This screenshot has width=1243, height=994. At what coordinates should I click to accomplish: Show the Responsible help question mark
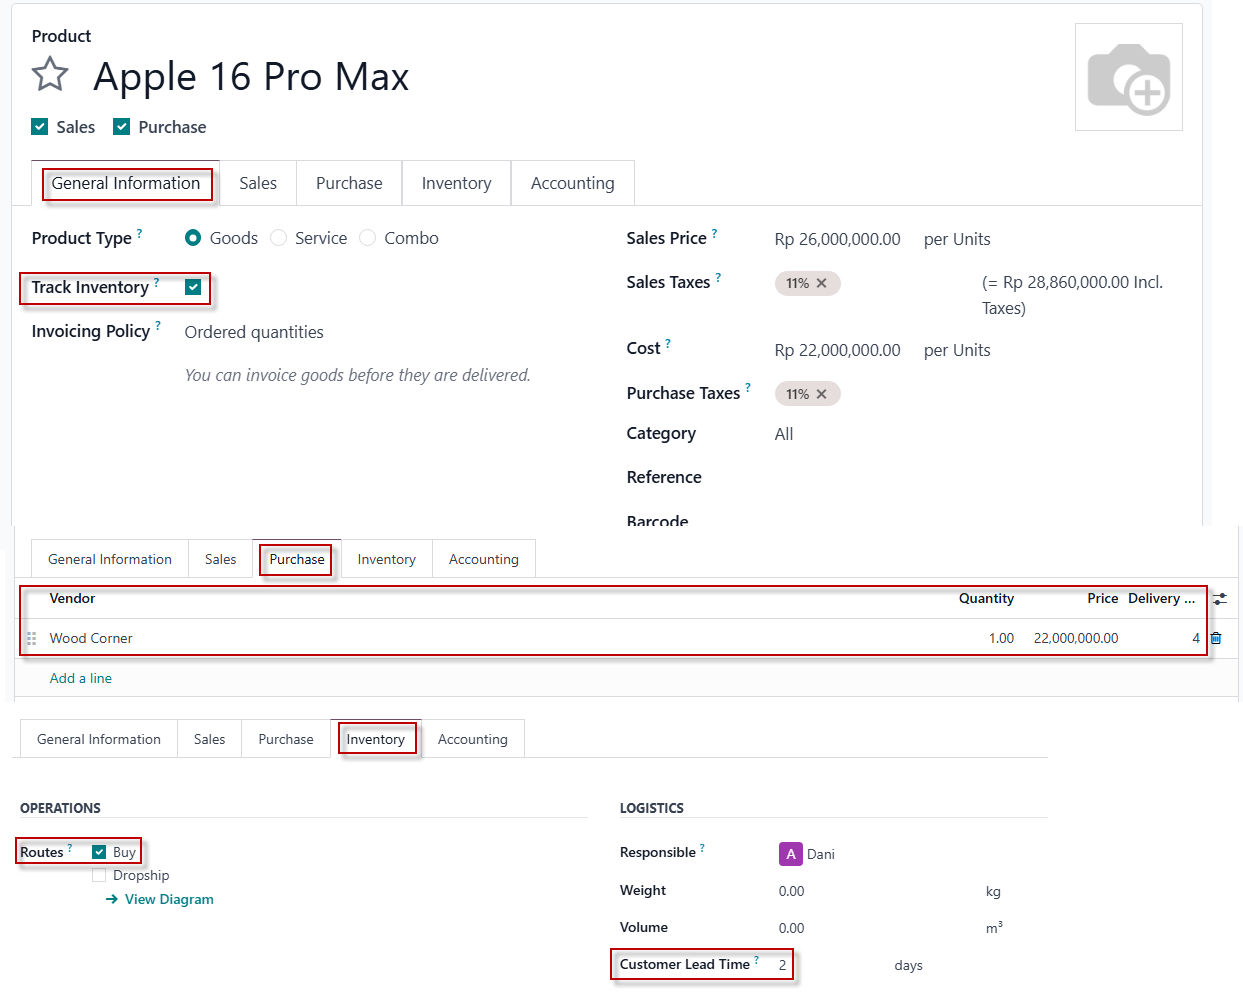[x=702, y=848]
